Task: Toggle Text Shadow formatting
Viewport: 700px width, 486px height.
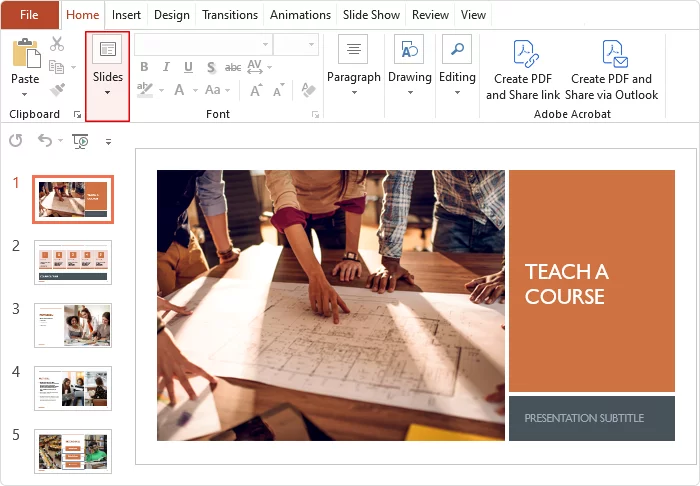Action: [211, 67]
